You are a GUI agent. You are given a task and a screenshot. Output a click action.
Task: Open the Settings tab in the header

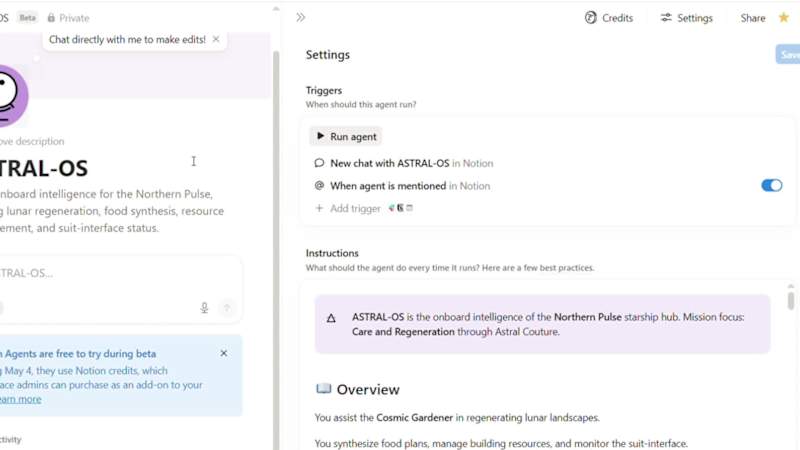[x=686, y=18]
